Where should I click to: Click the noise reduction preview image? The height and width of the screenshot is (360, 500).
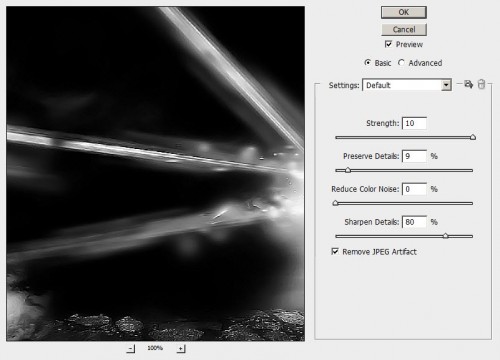155,174
